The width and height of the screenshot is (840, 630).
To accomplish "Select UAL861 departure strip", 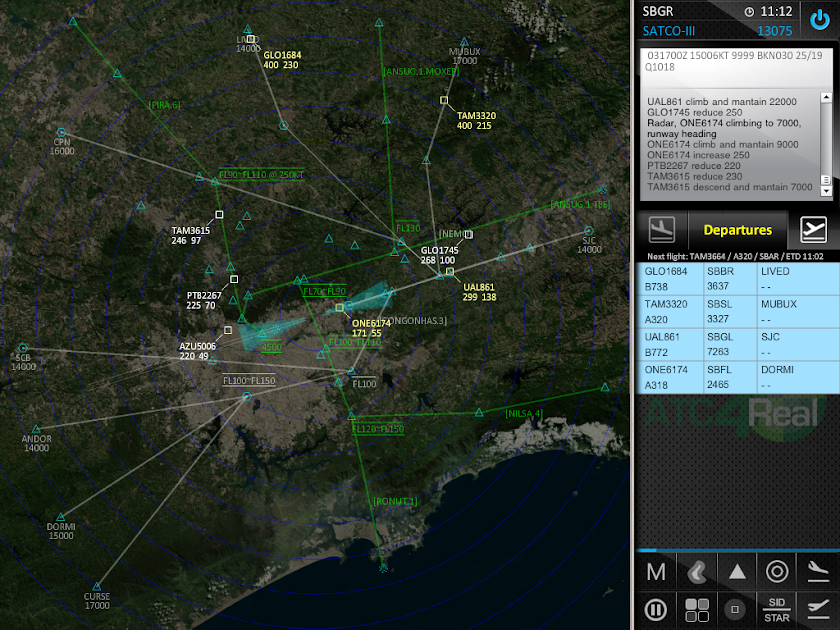I will tap(738, 344).
